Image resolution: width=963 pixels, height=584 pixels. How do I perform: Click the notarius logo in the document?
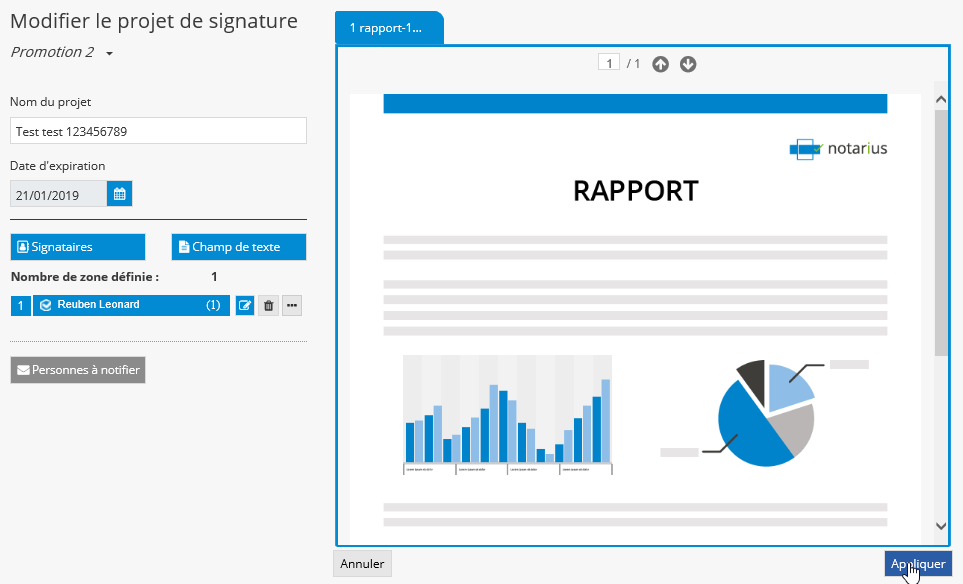tap(837, 149)
